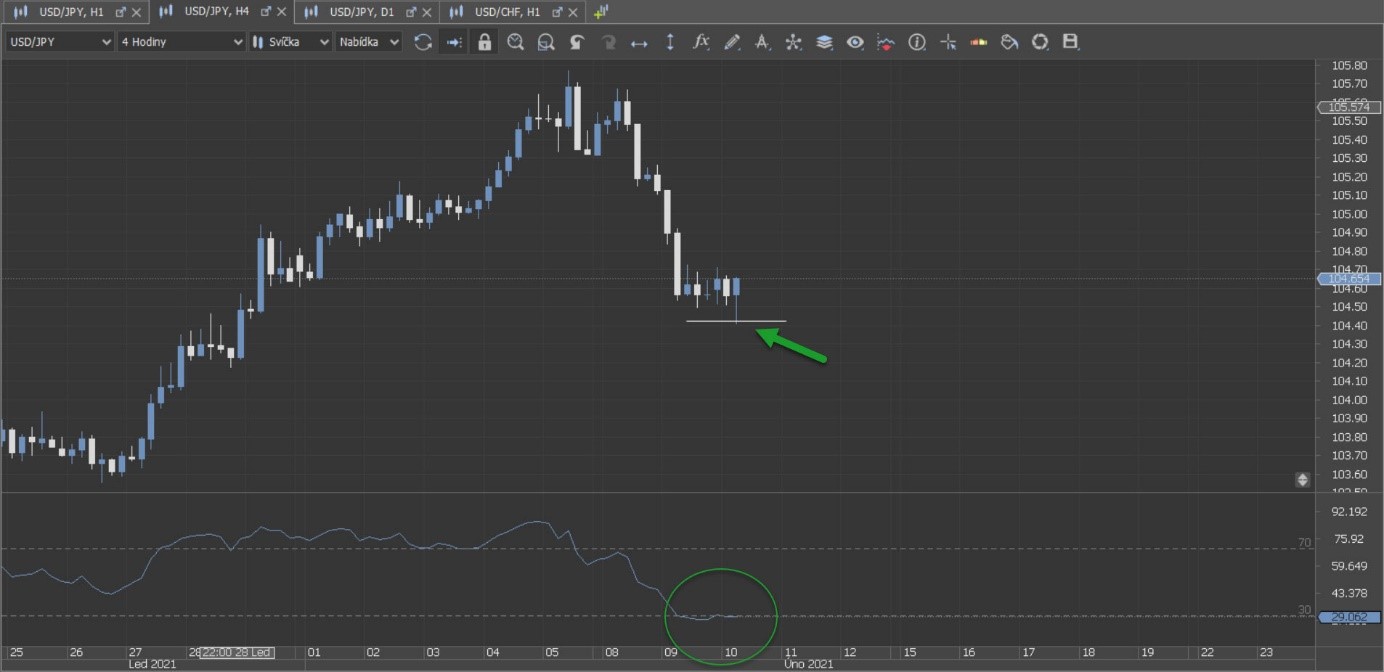Select the text annotation tool
The image size is (1384, 672).
(762, 42)
